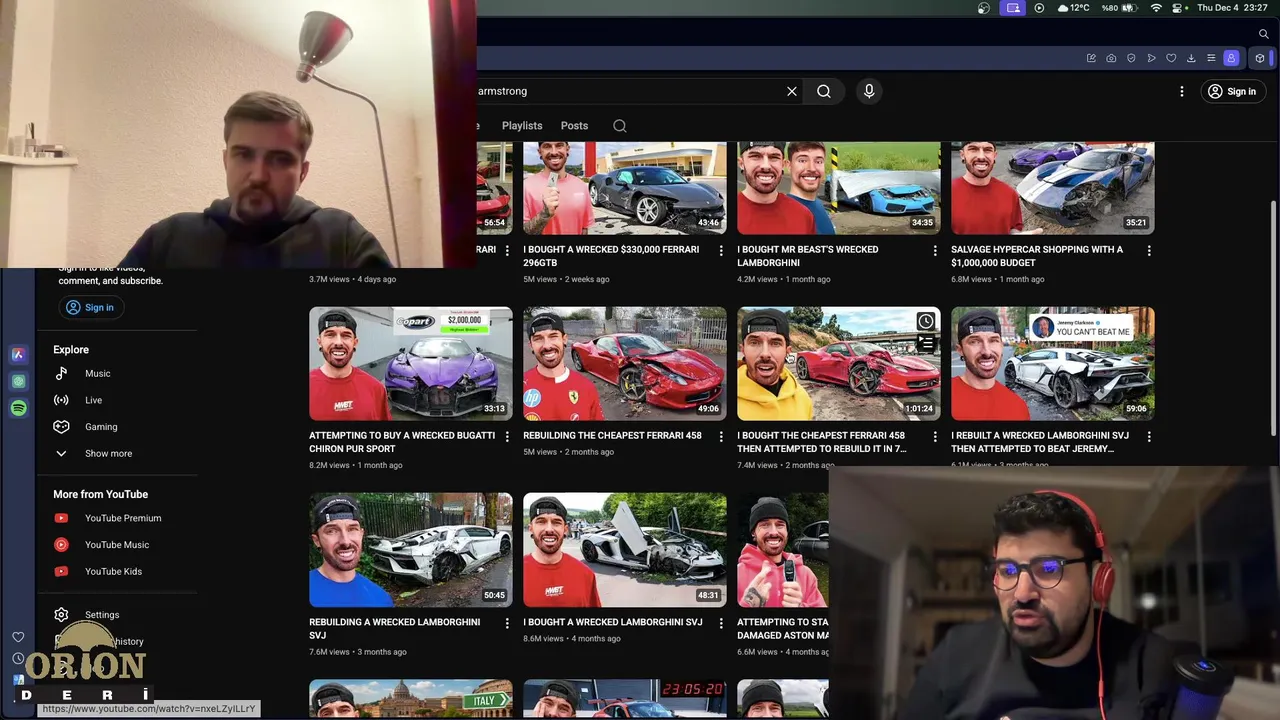
Task: Click the send arrow icon in browser toolbar
Action: (1151, 58)
